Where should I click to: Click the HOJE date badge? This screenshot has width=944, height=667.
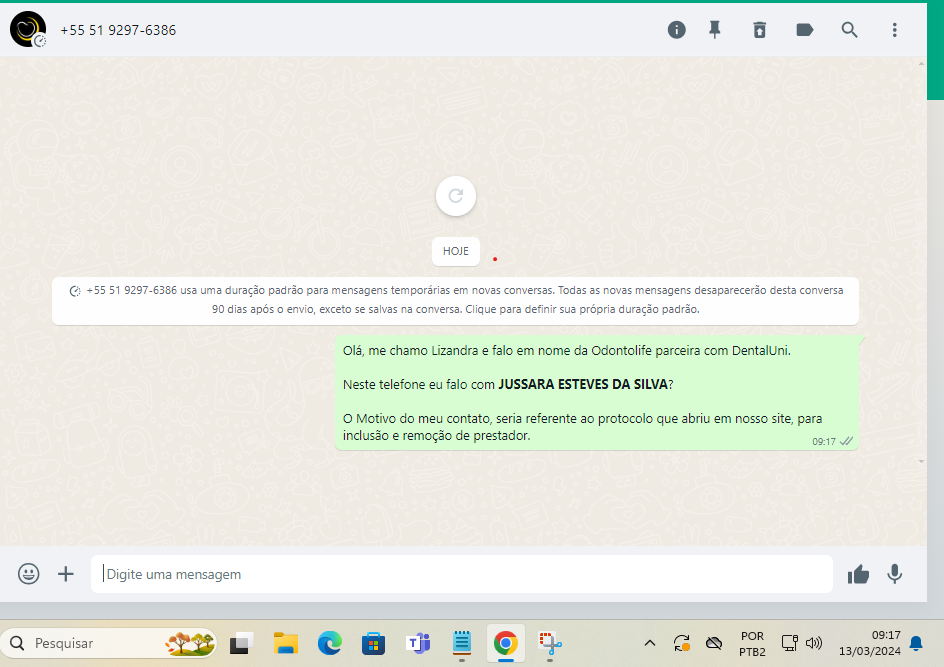pyautogui.click(x=456, y=251)
